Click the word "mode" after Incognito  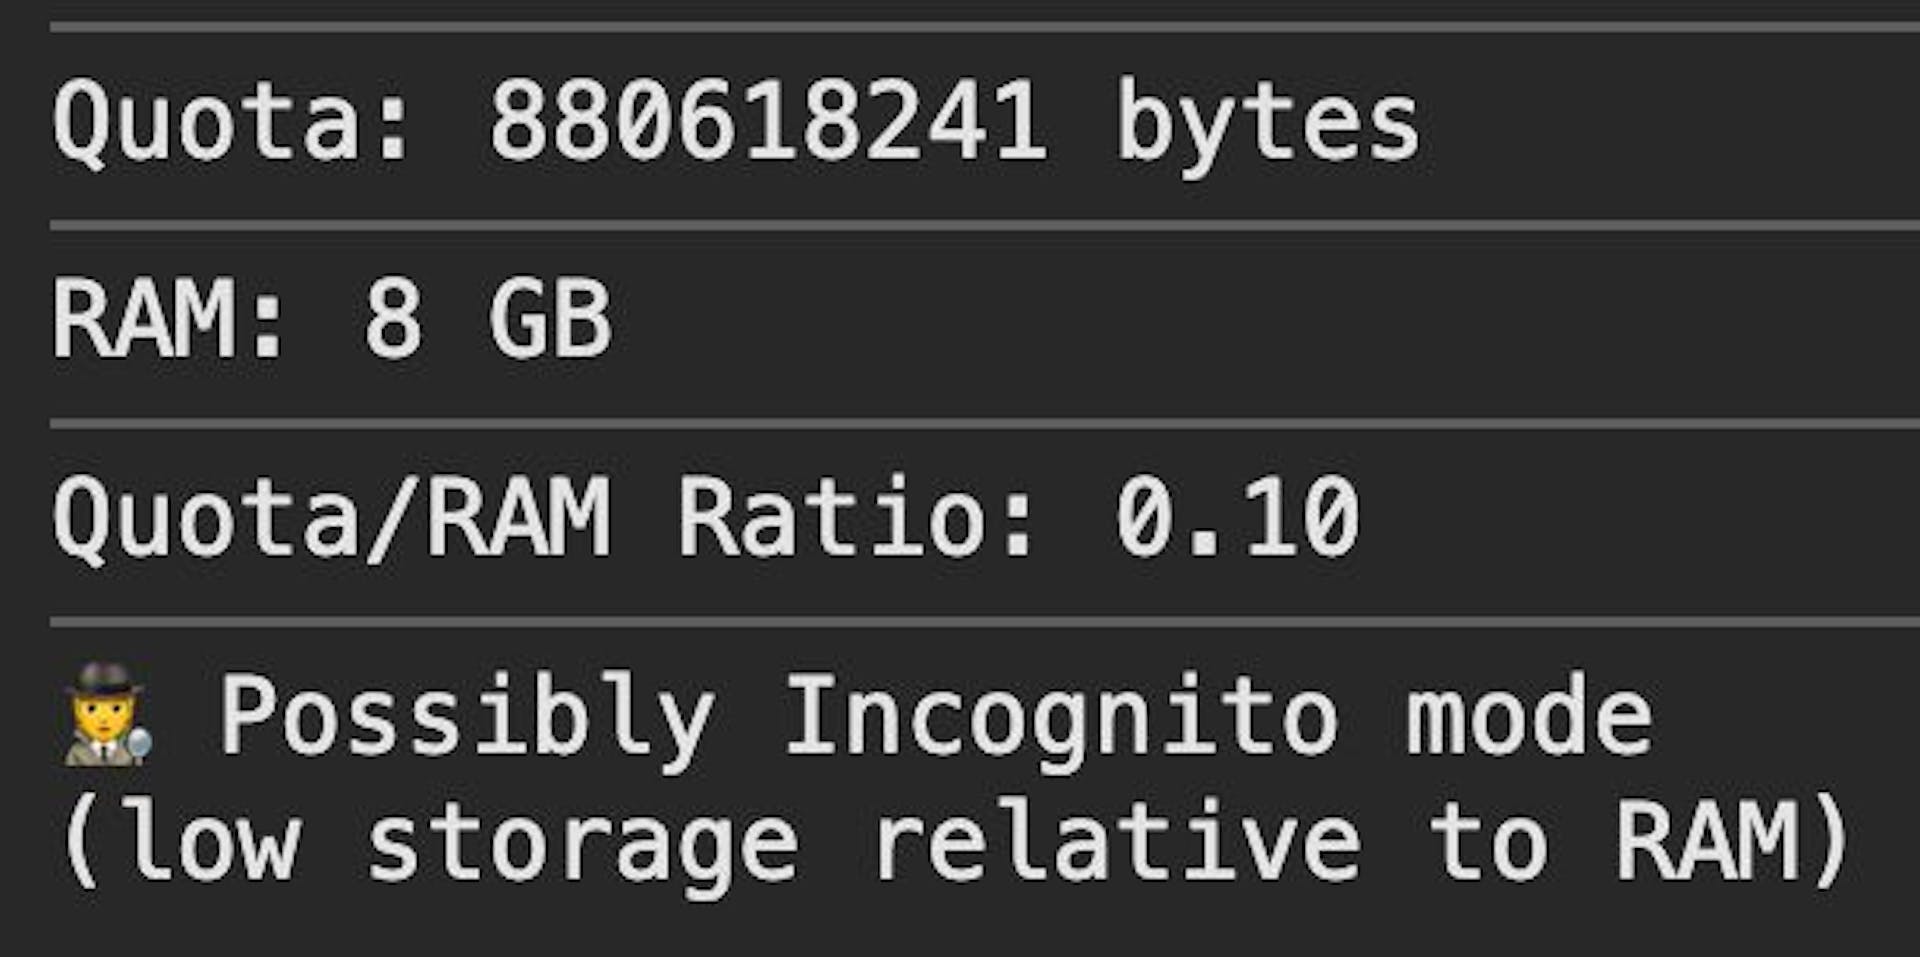pos(1529,716)
